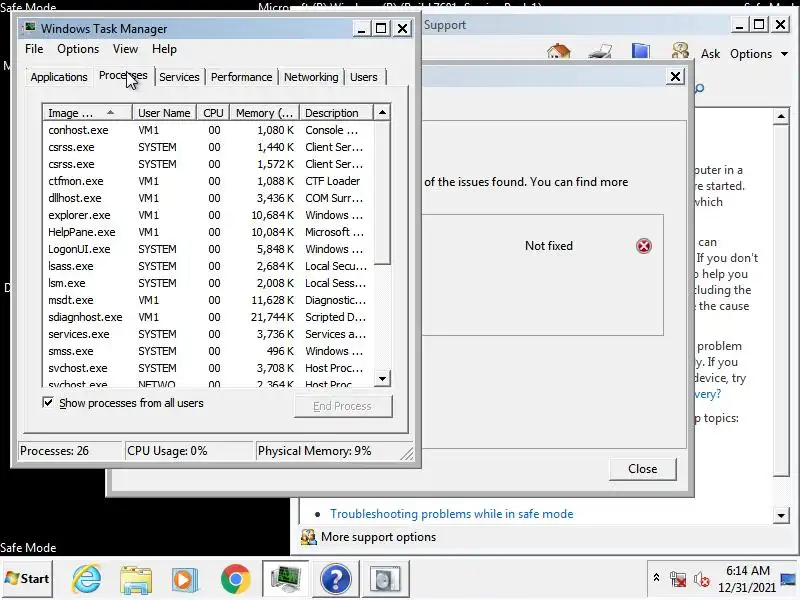Click the muted volume tray icon
This screenshot has height=600, width=800.
pyautogui.click(x=702, y=579)
